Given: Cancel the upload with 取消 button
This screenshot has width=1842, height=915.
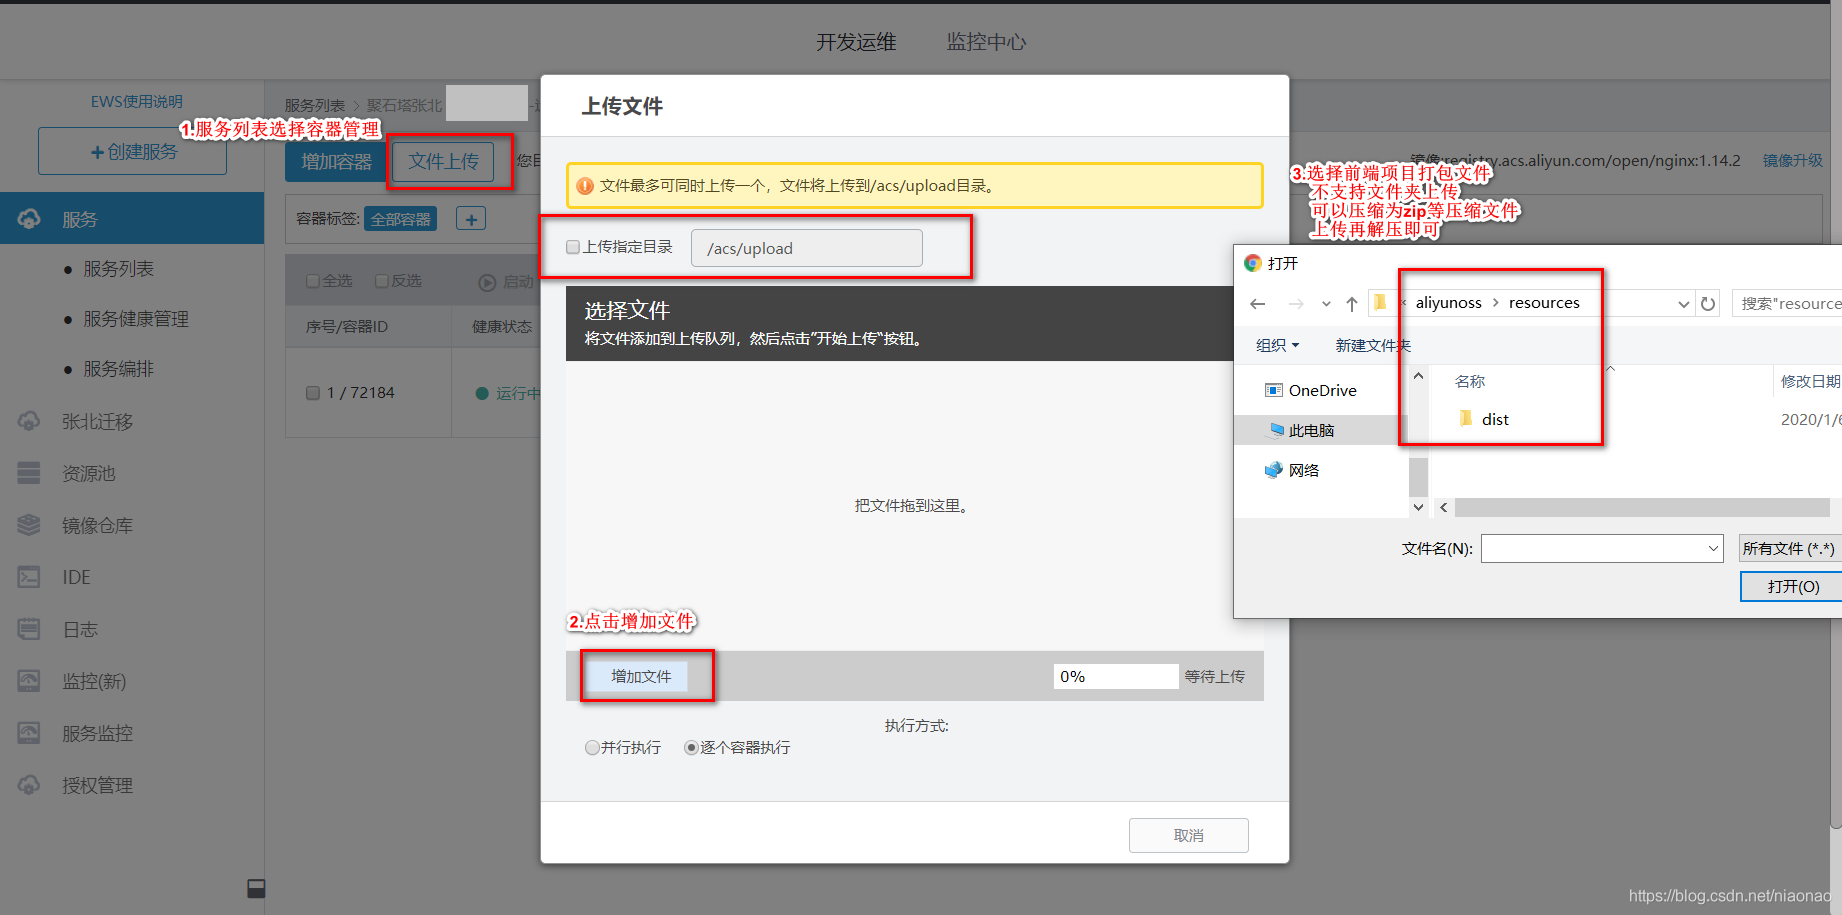Looking at the screenshot, I should pos(1188,835).
